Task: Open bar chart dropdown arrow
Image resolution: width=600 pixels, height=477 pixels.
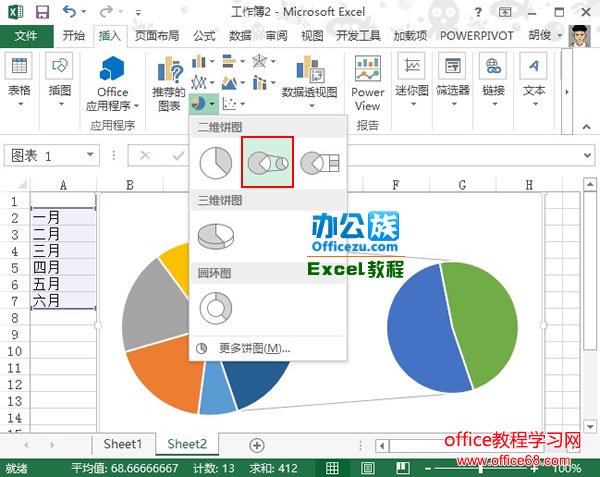Action: click(242, 61)
